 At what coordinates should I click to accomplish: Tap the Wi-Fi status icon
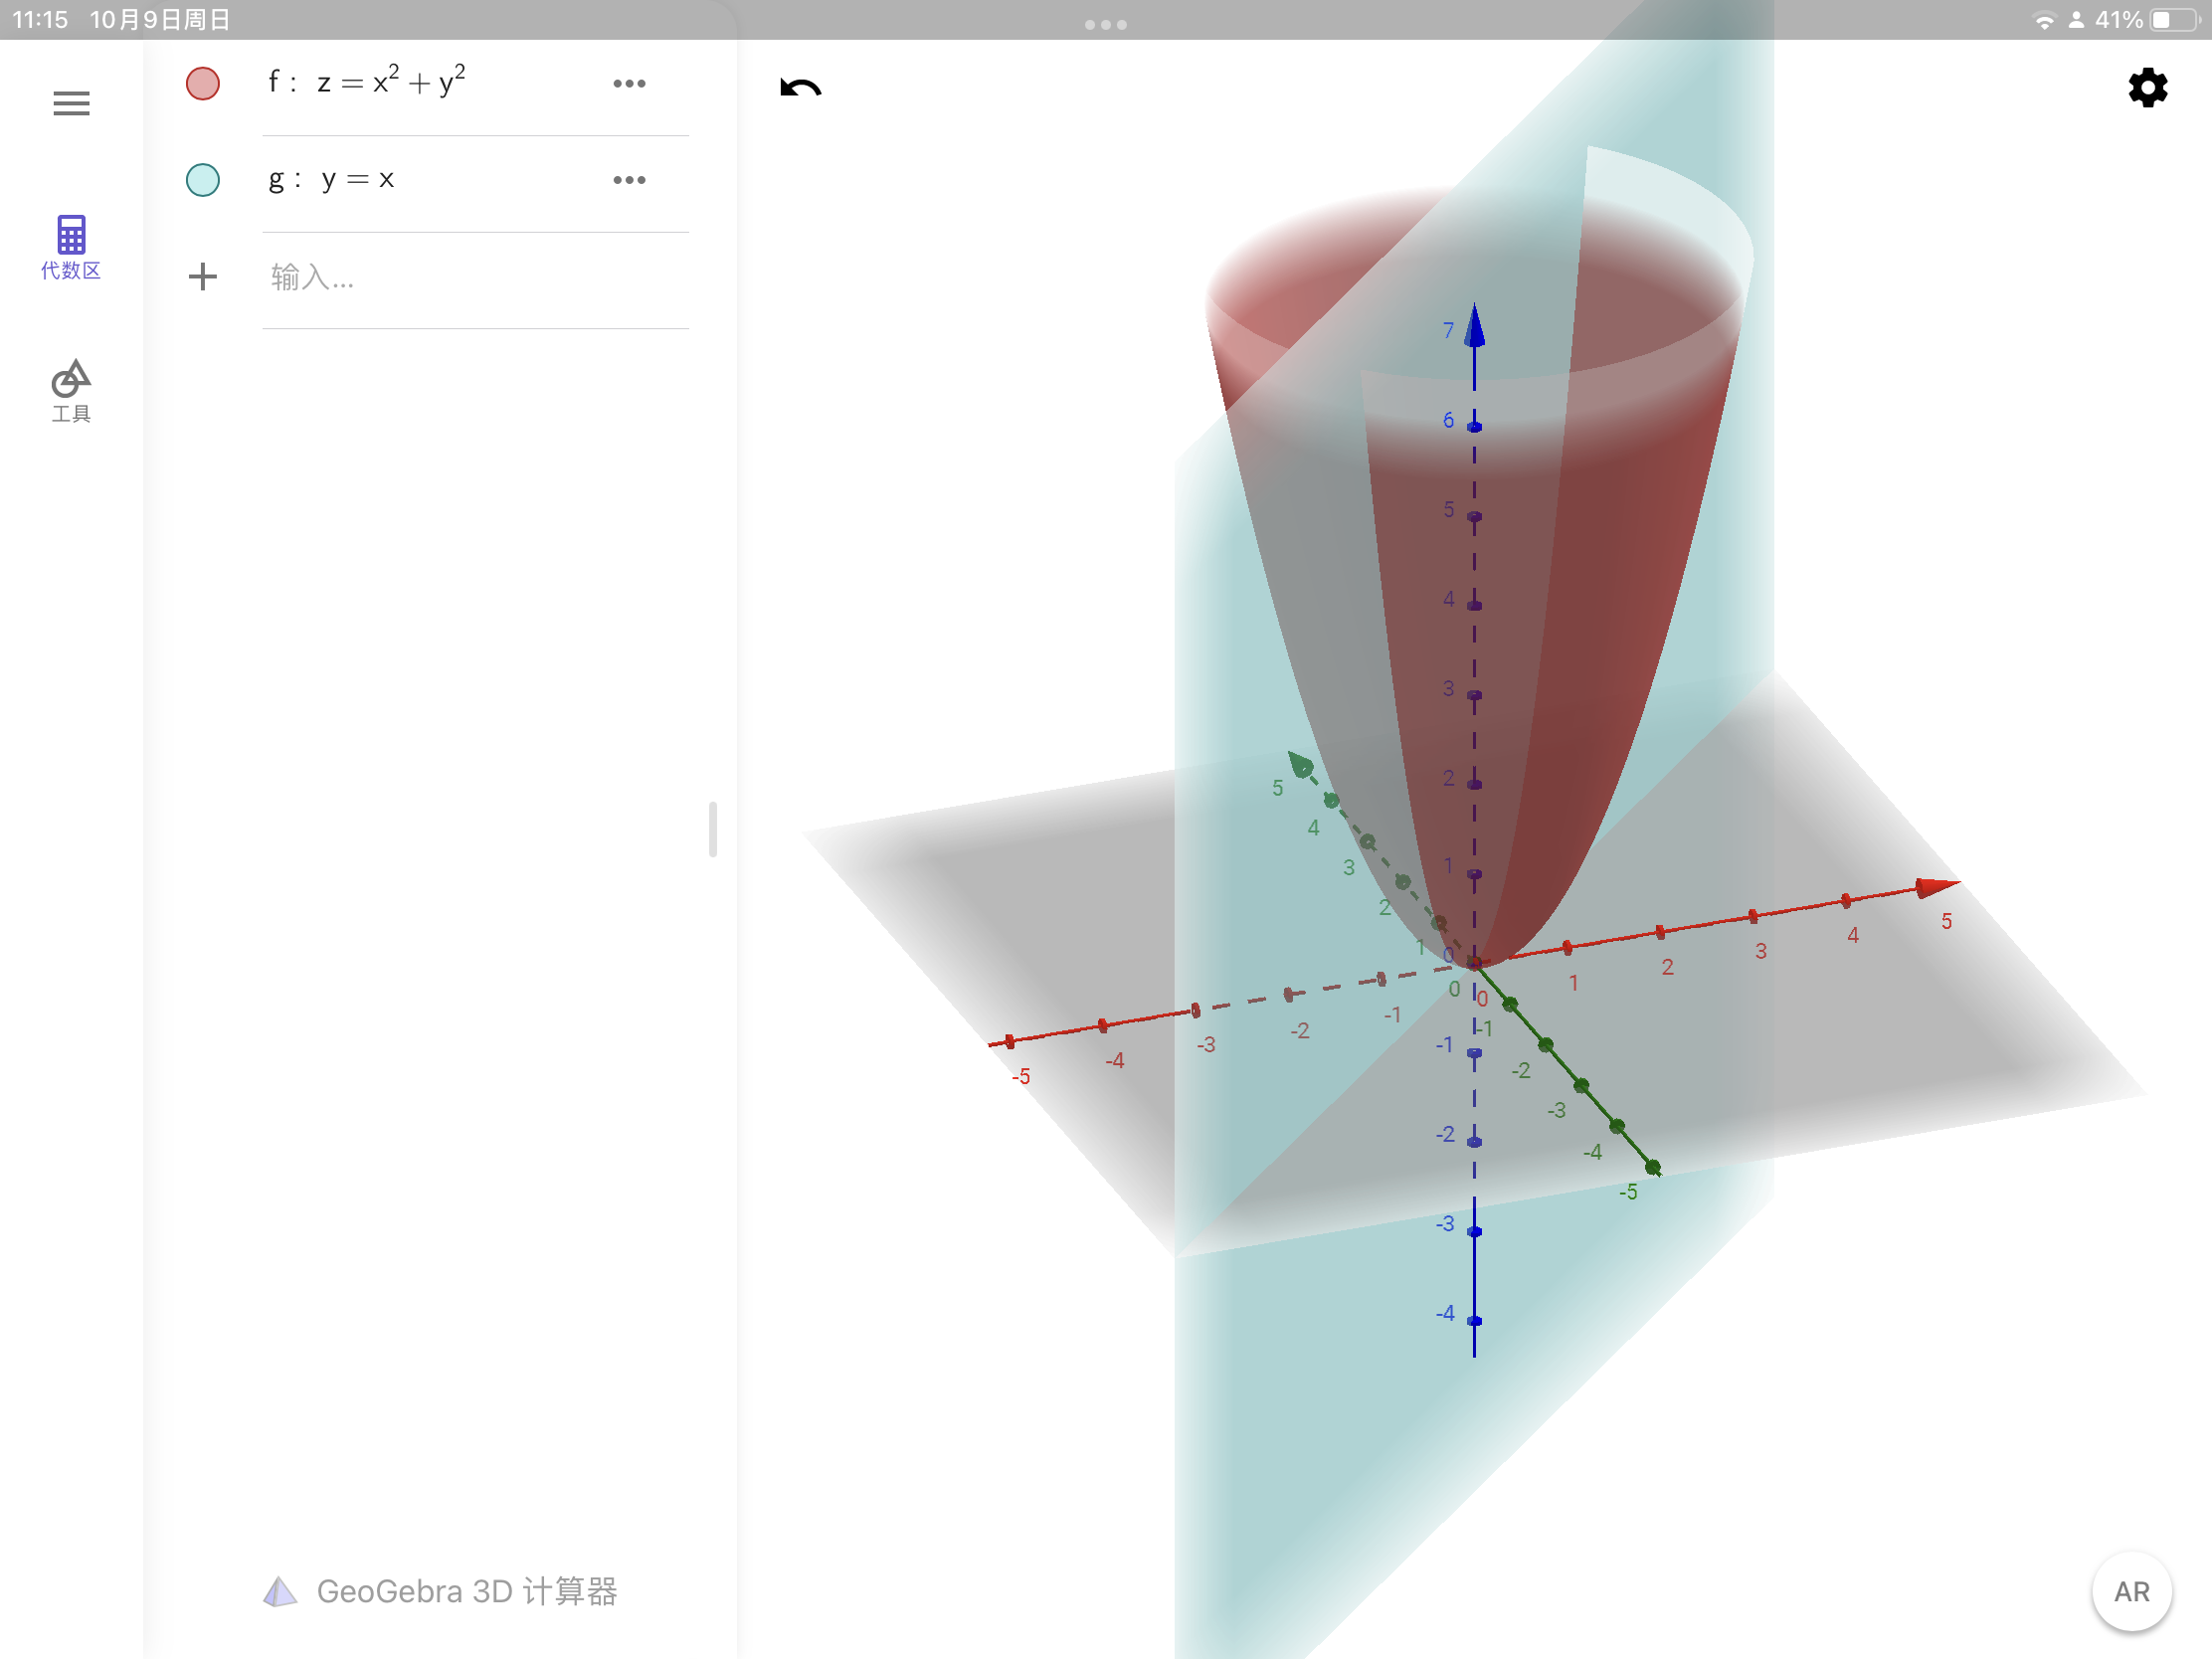point(2043,20)
